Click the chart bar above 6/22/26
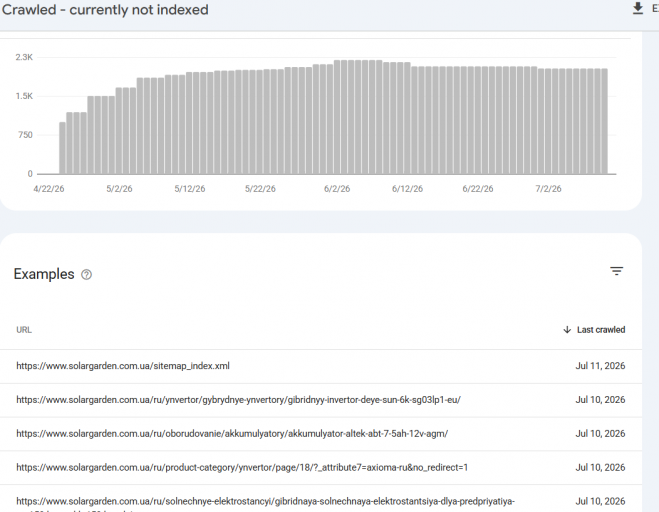This screenshot has width=659, height=512. (478, 120)
